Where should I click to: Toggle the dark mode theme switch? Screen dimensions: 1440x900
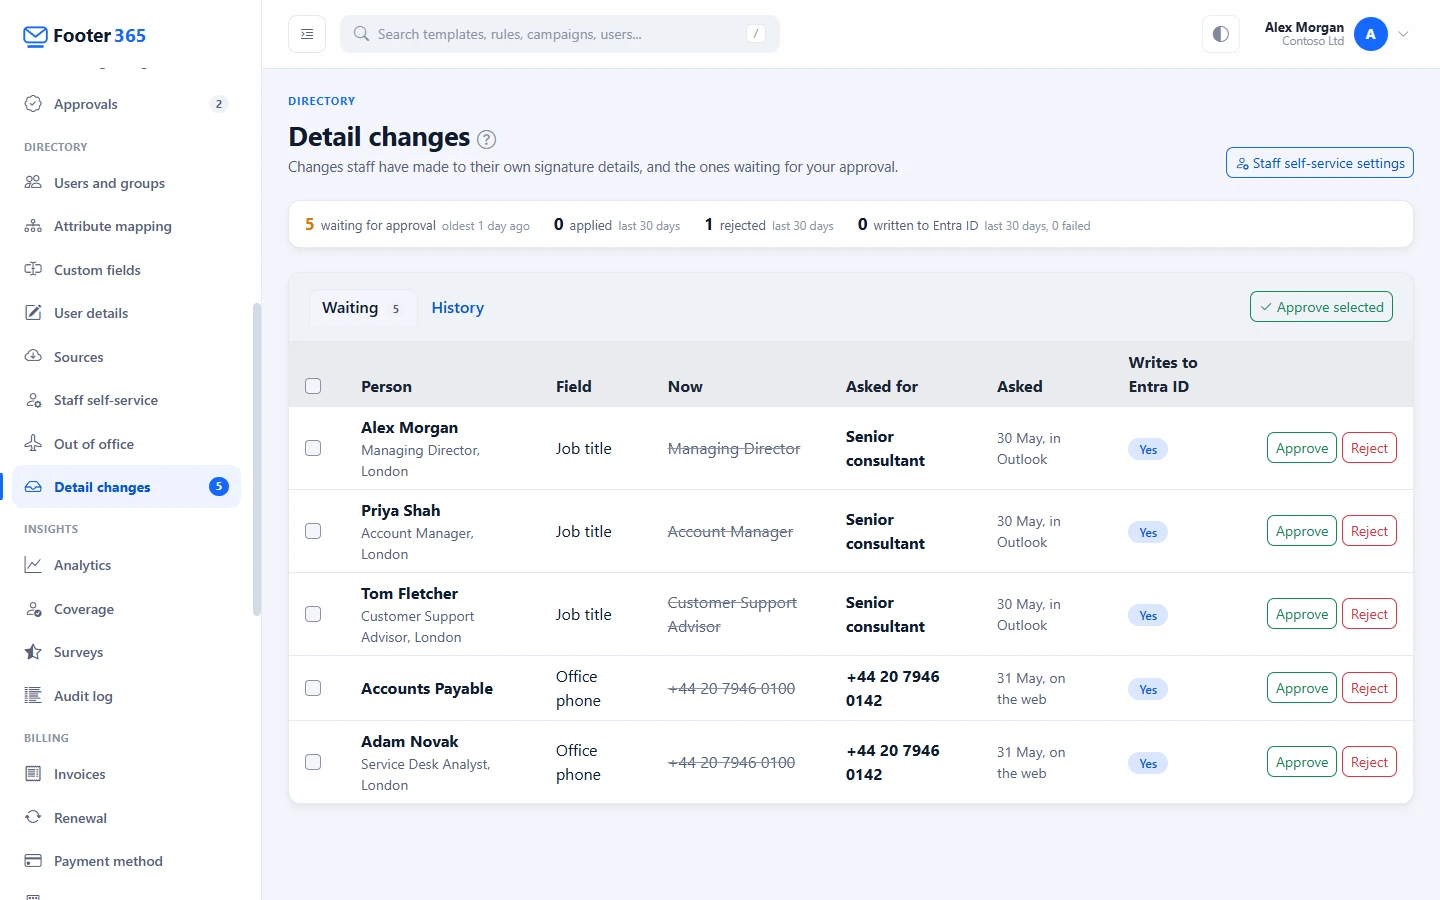1221,34
